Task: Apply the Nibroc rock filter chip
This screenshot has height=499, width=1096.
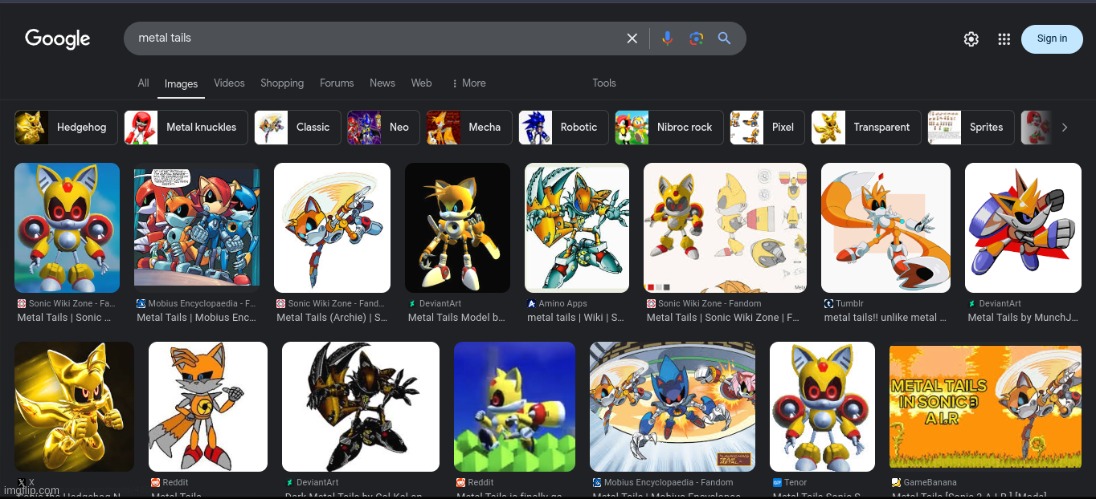Action: click(669, 127)
